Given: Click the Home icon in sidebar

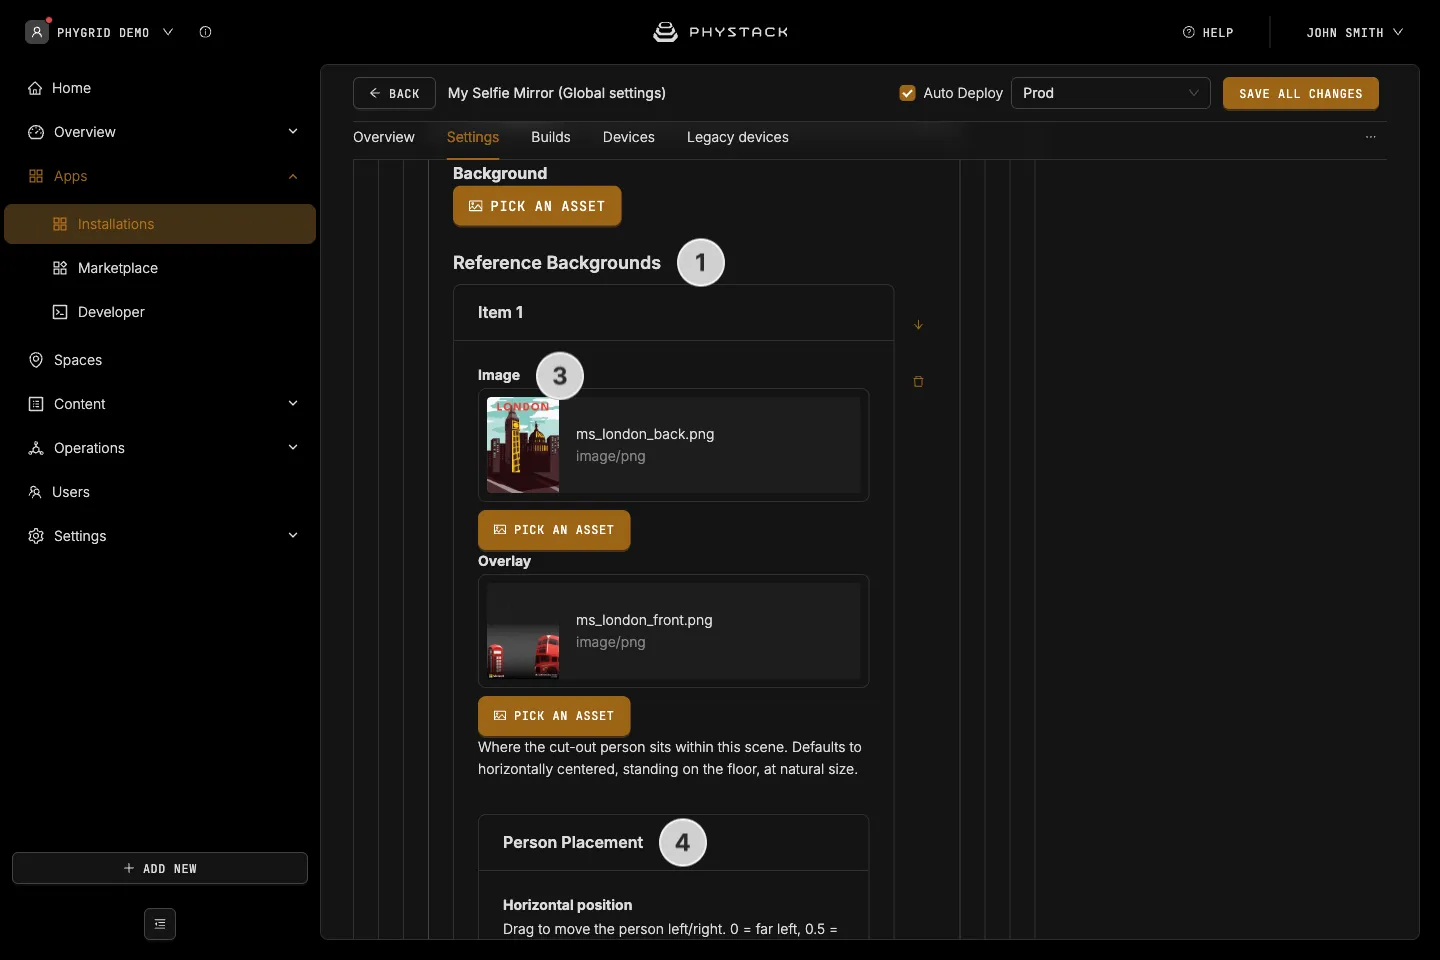Looking at the screenshot, I should coord(36,88).
